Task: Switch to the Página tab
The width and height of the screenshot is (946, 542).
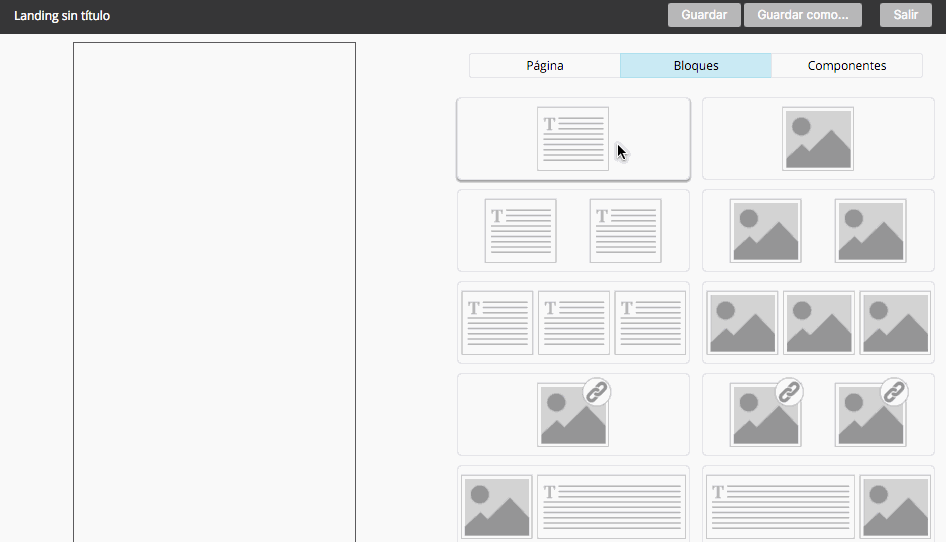Action: click(545, 66)
